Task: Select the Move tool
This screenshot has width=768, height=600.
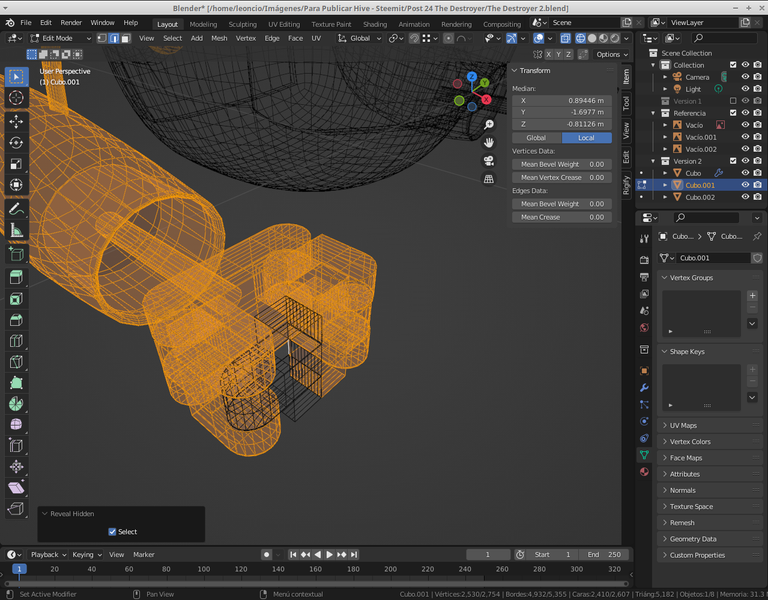Action: click(16, 121)
